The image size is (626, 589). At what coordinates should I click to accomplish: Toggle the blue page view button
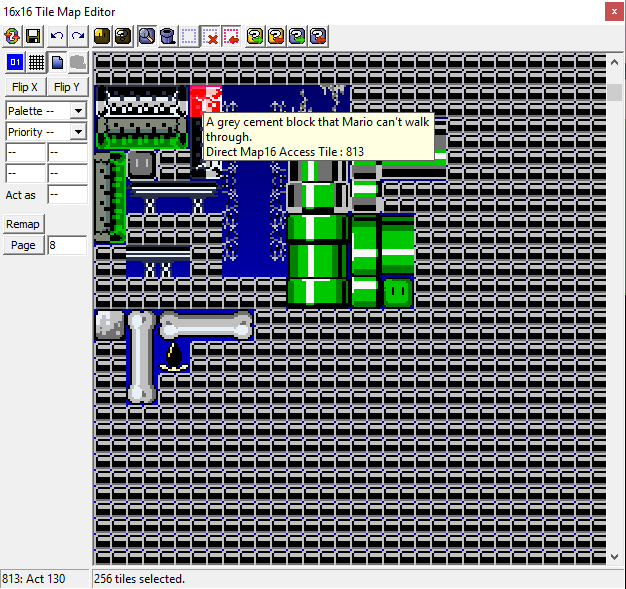[57, 62]
